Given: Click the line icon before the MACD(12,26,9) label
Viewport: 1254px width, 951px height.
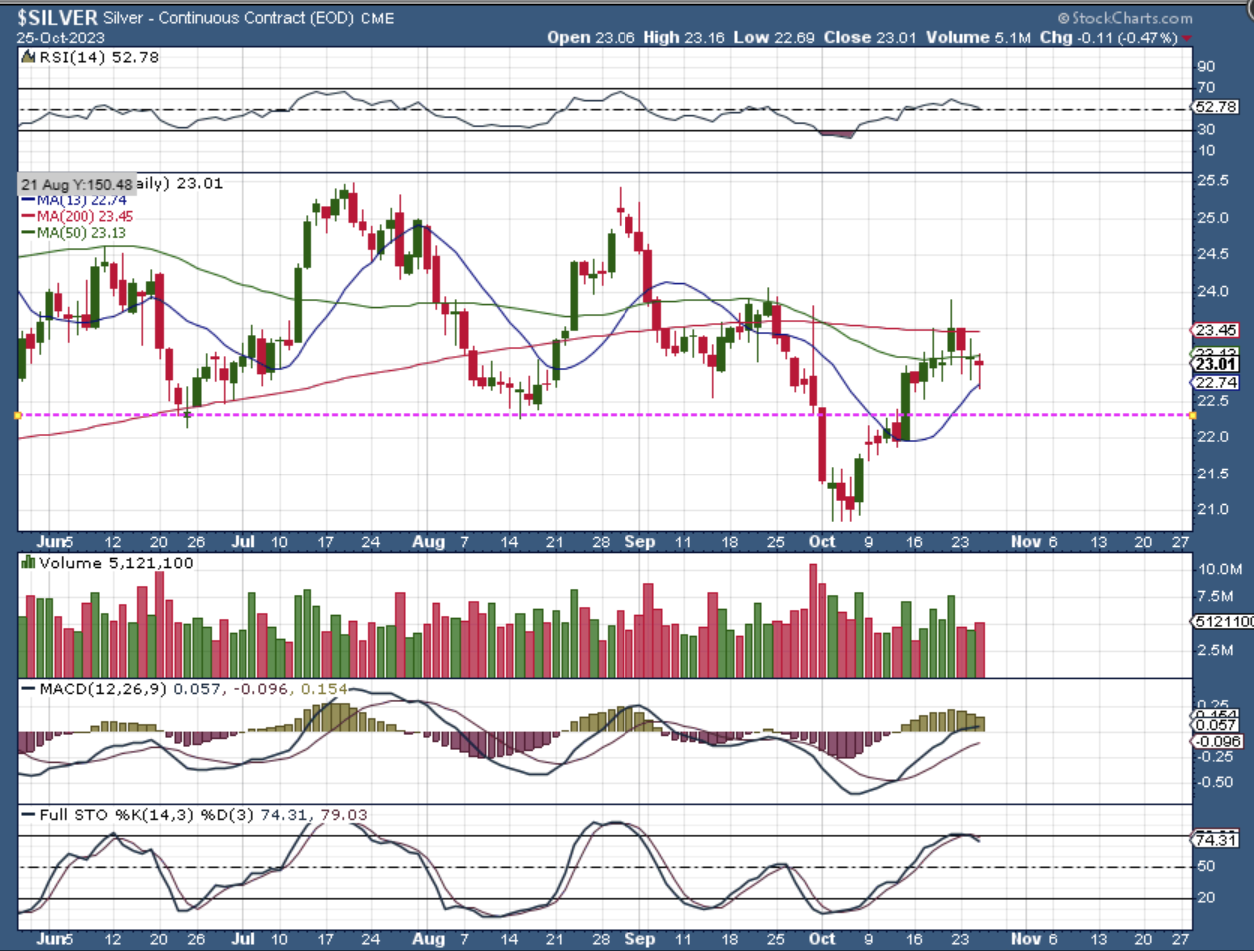Looking at the screenshot, I should pos(26,688).
